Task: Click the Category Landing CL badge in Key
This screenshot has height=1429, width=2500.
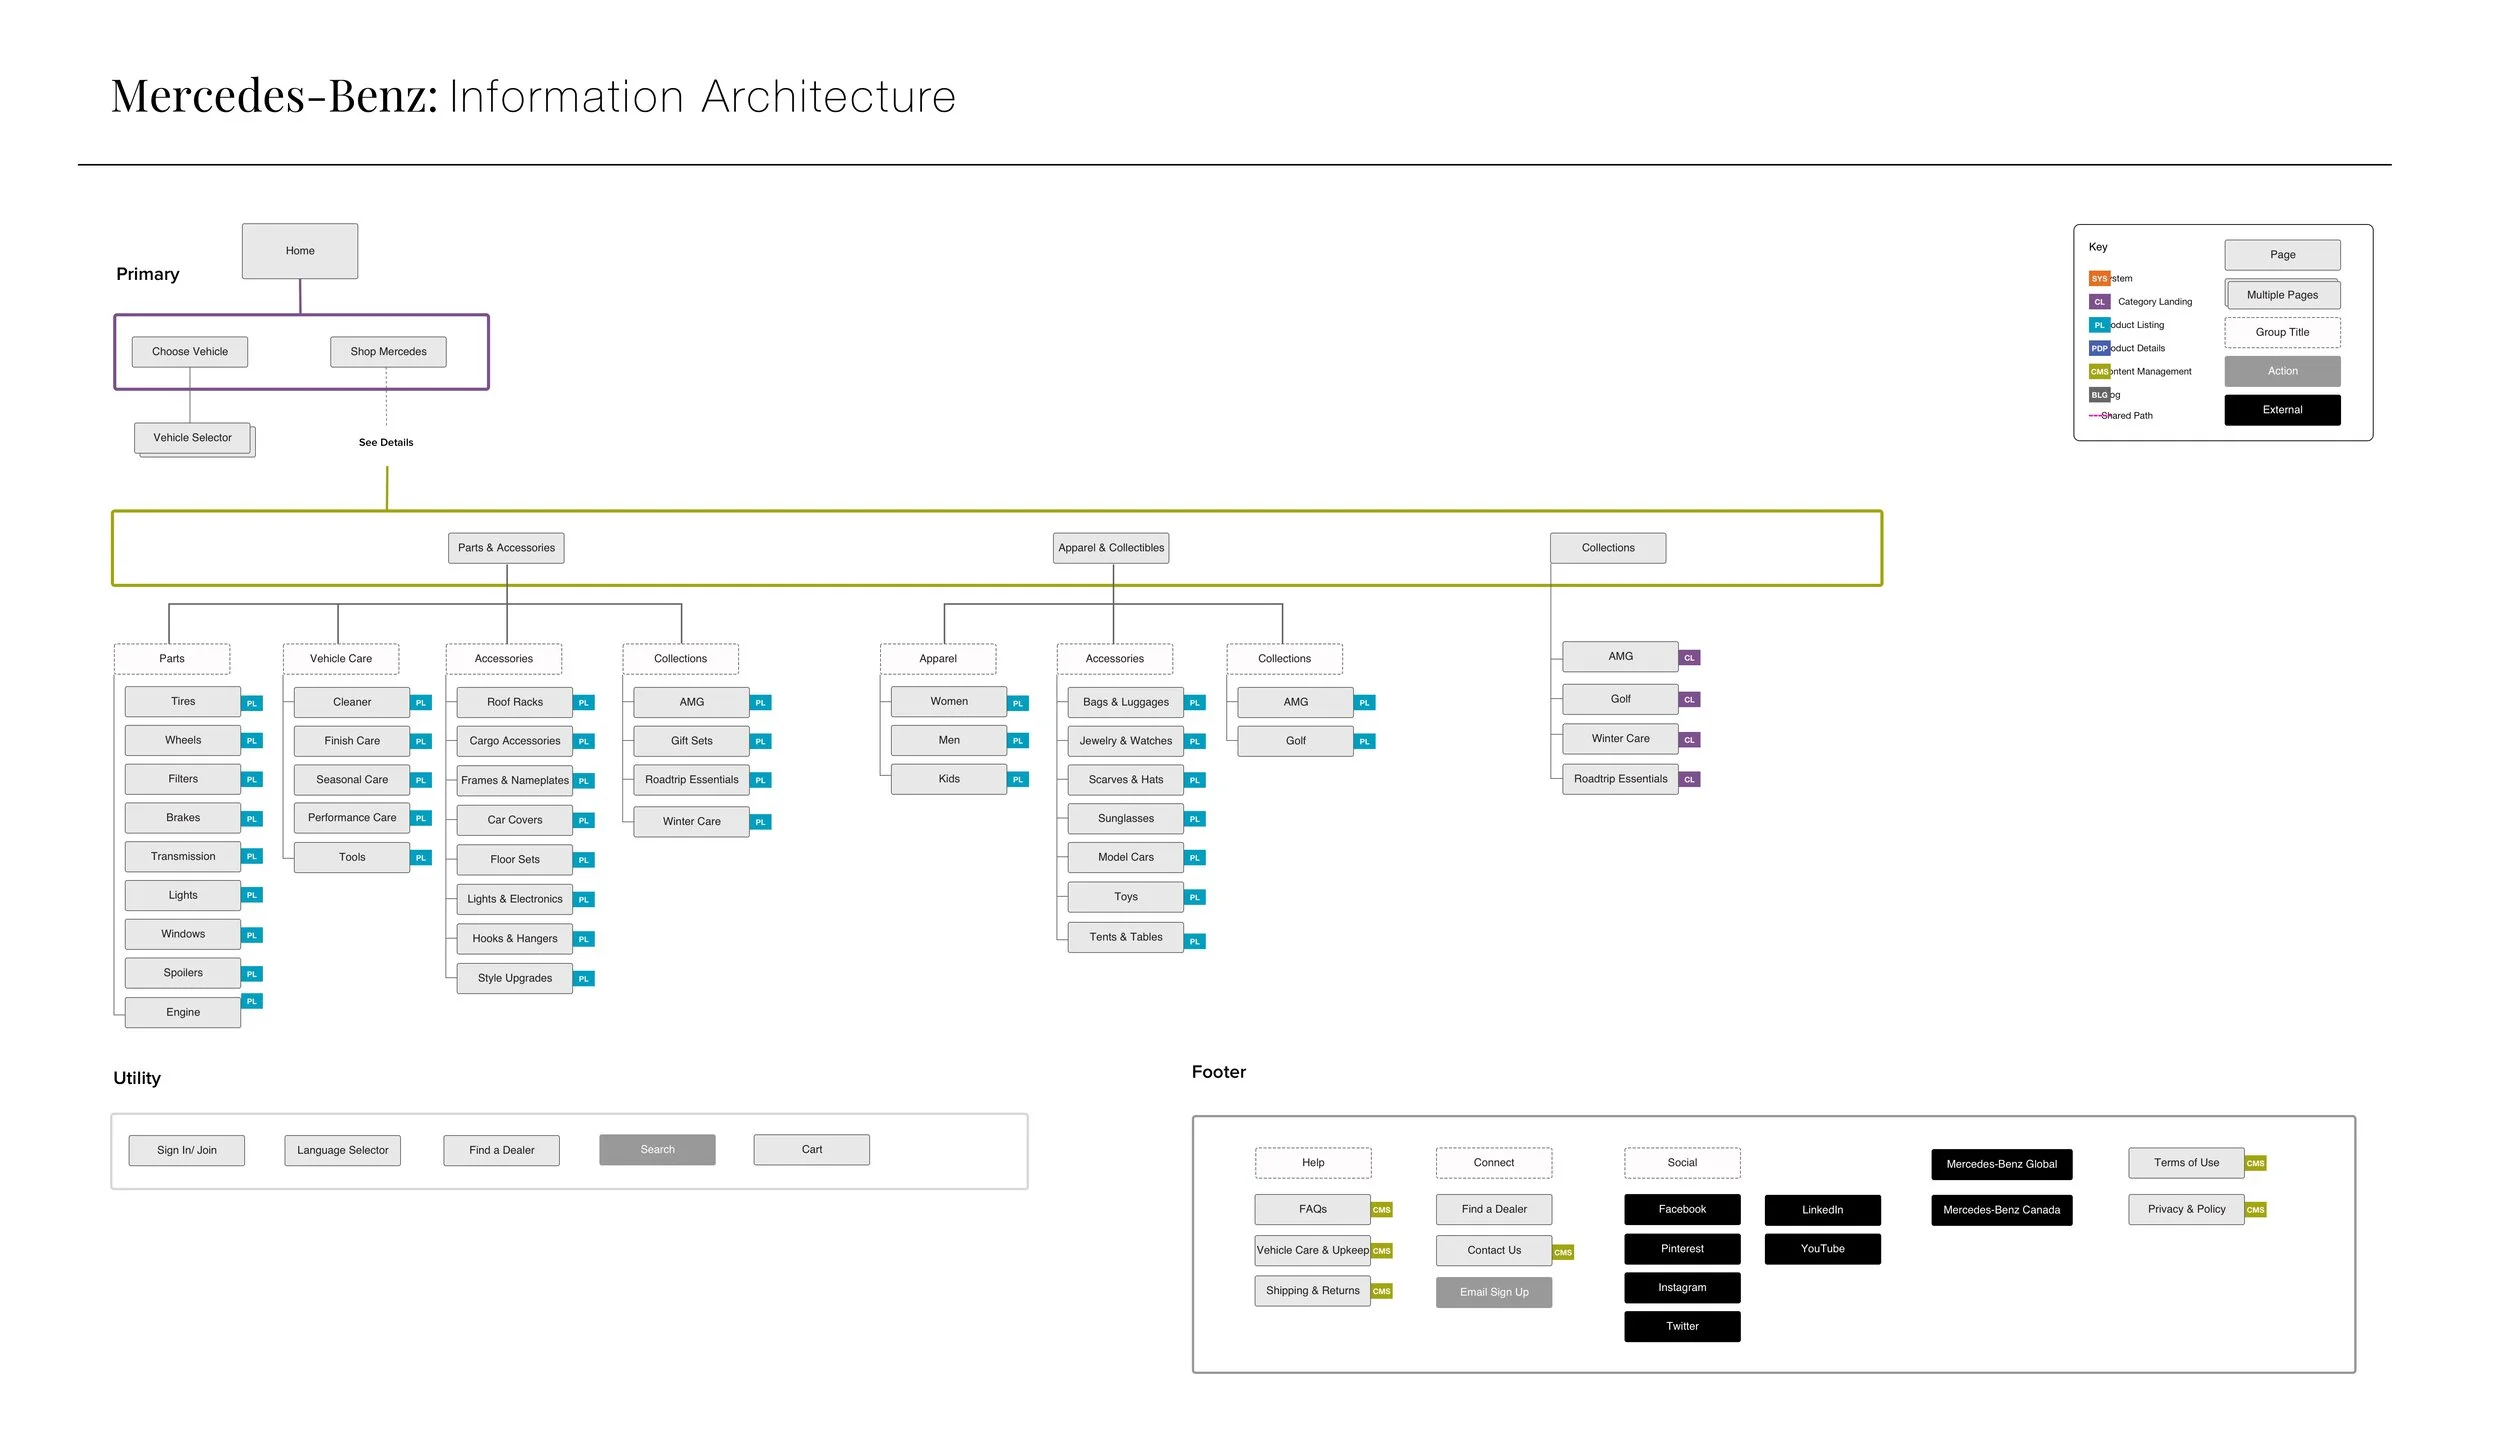Action: point(2099,301)
